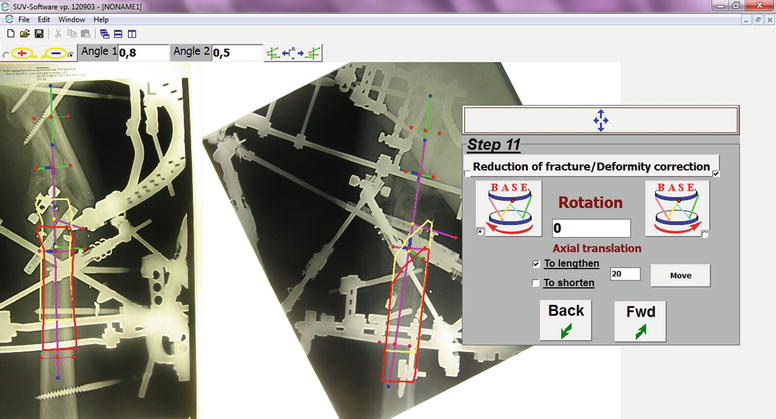Click the Rotation value input field

pyautogui.click(x=591, y=228)
